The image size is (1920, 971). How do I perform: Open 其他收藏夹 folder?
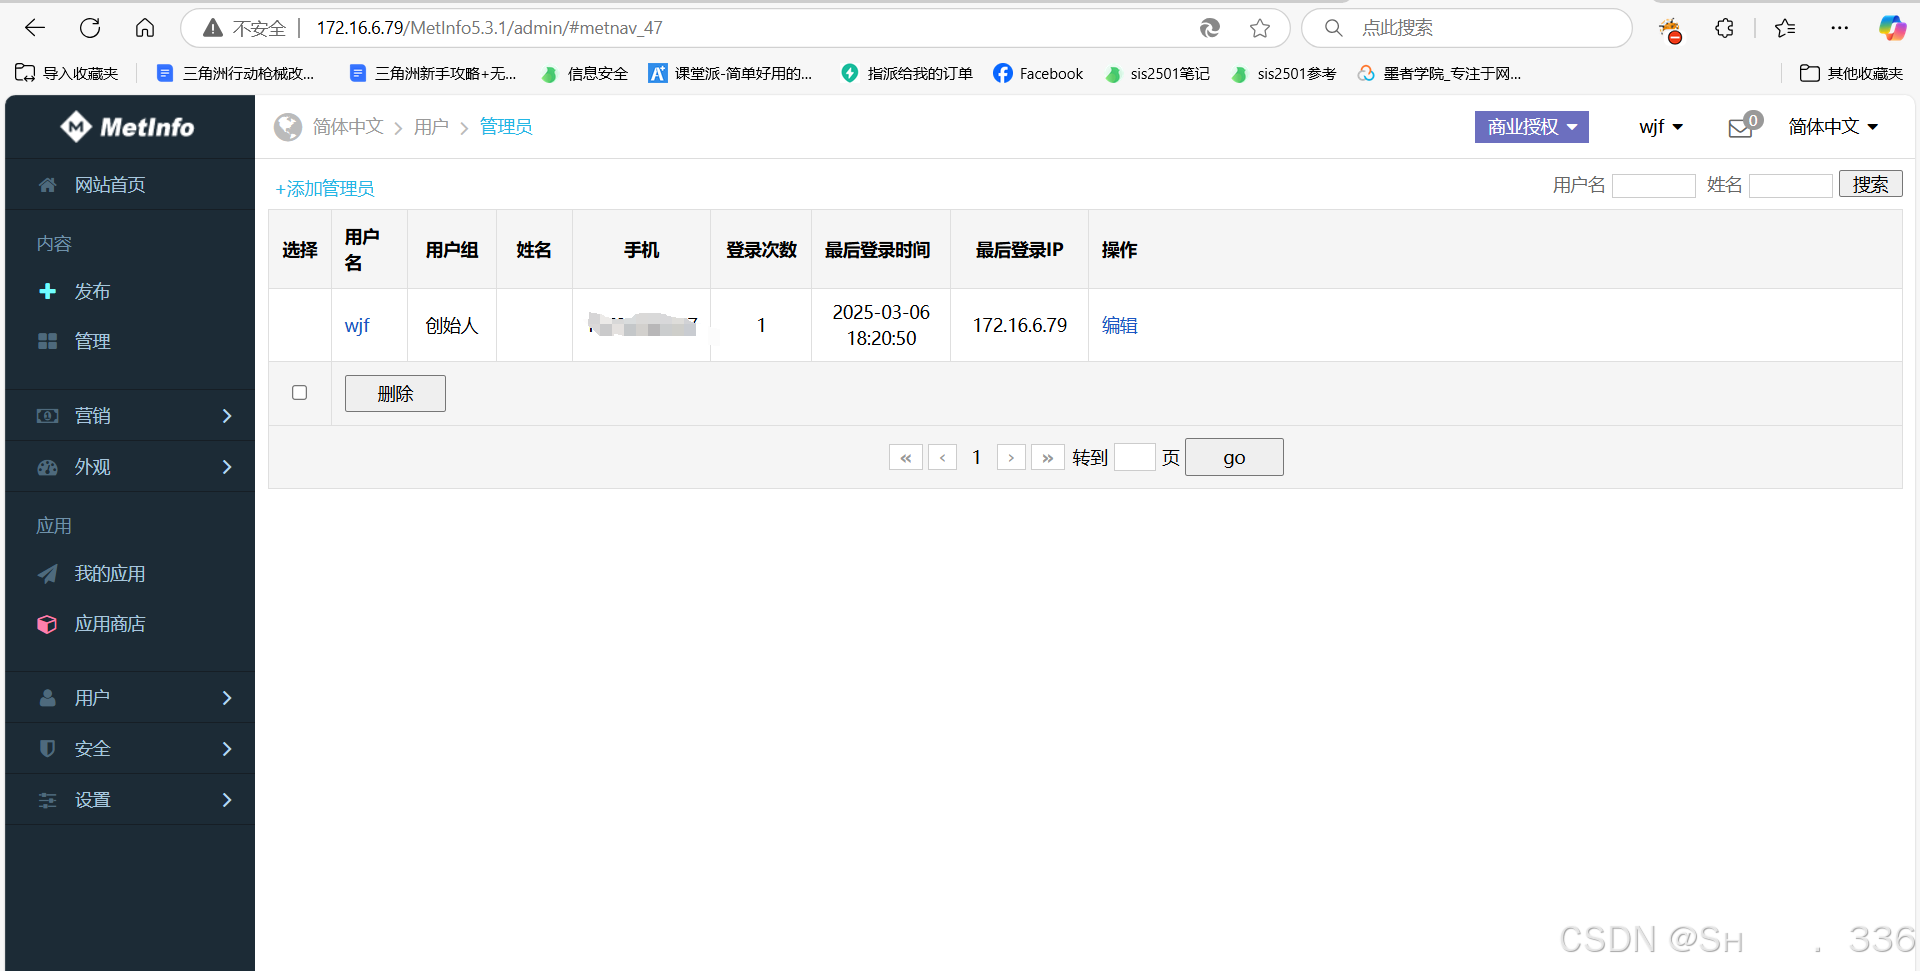(1852, 73)
